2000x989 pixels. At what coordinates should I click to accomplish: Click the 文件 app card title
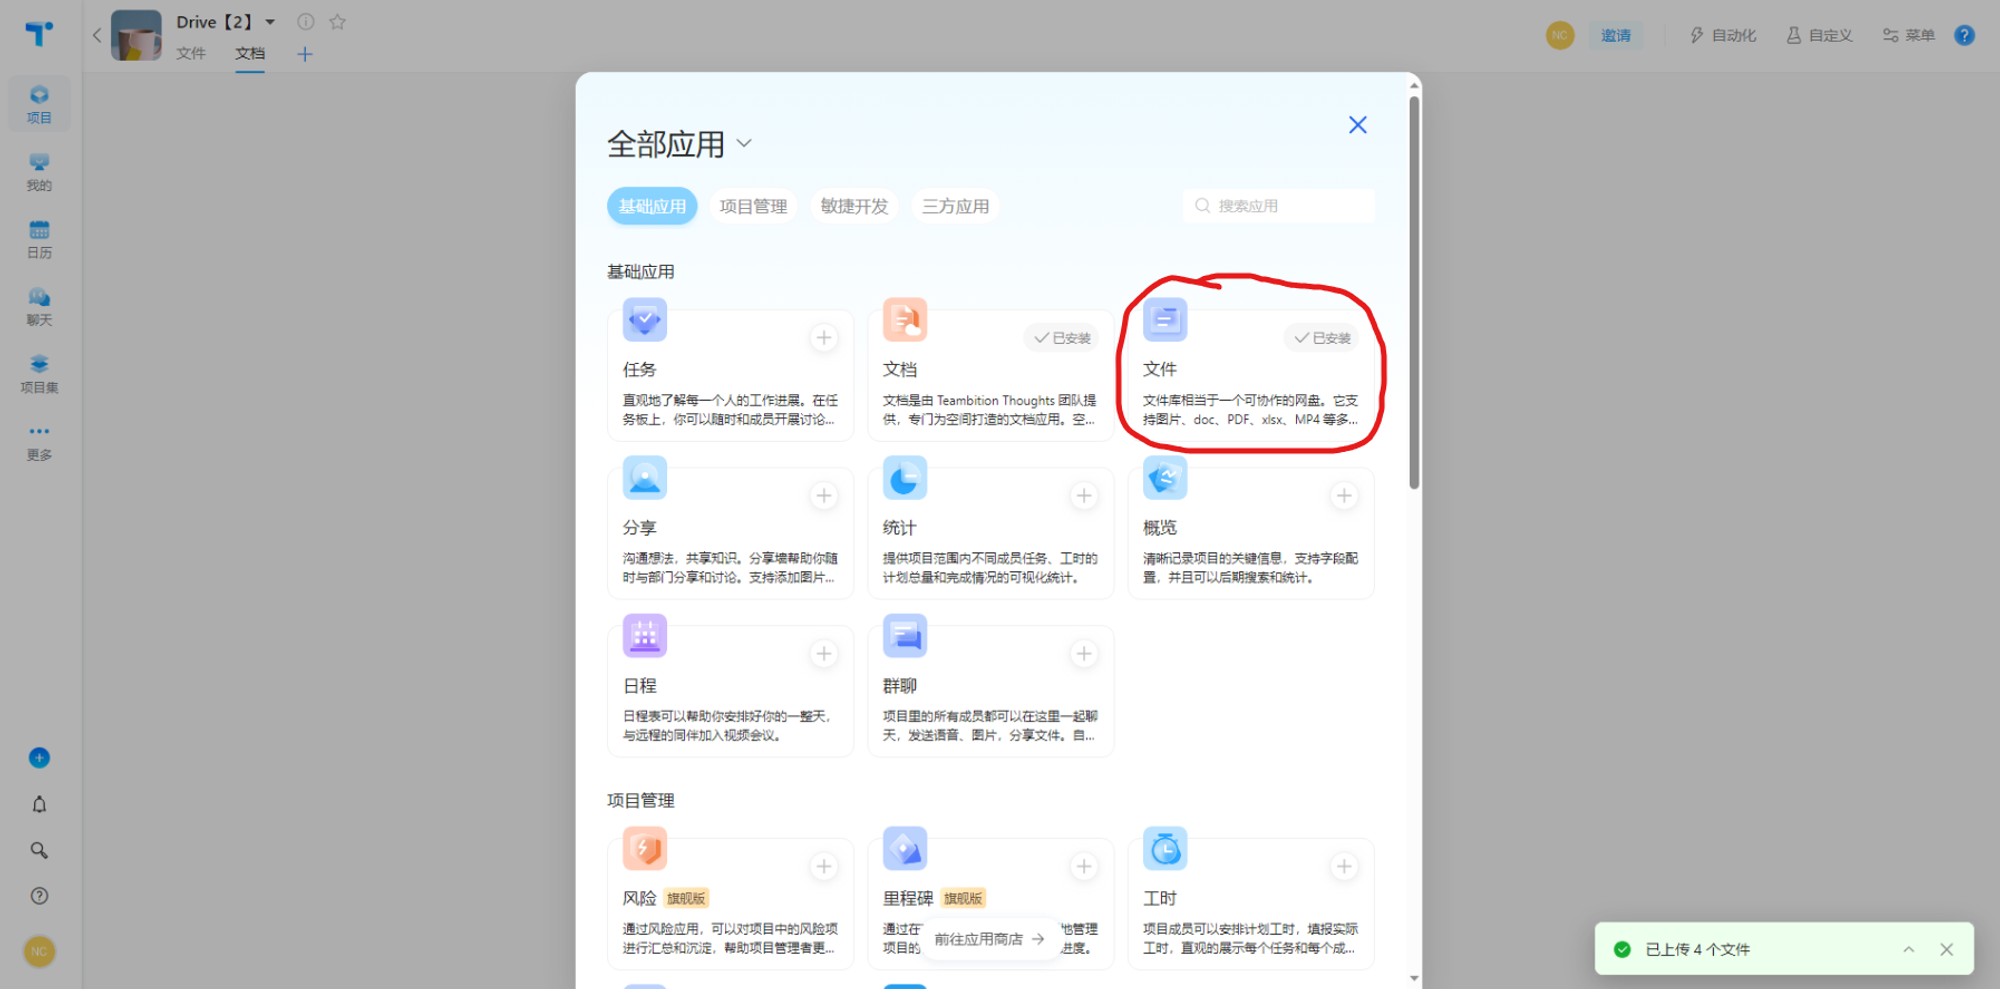click(x=1159, y=369)
